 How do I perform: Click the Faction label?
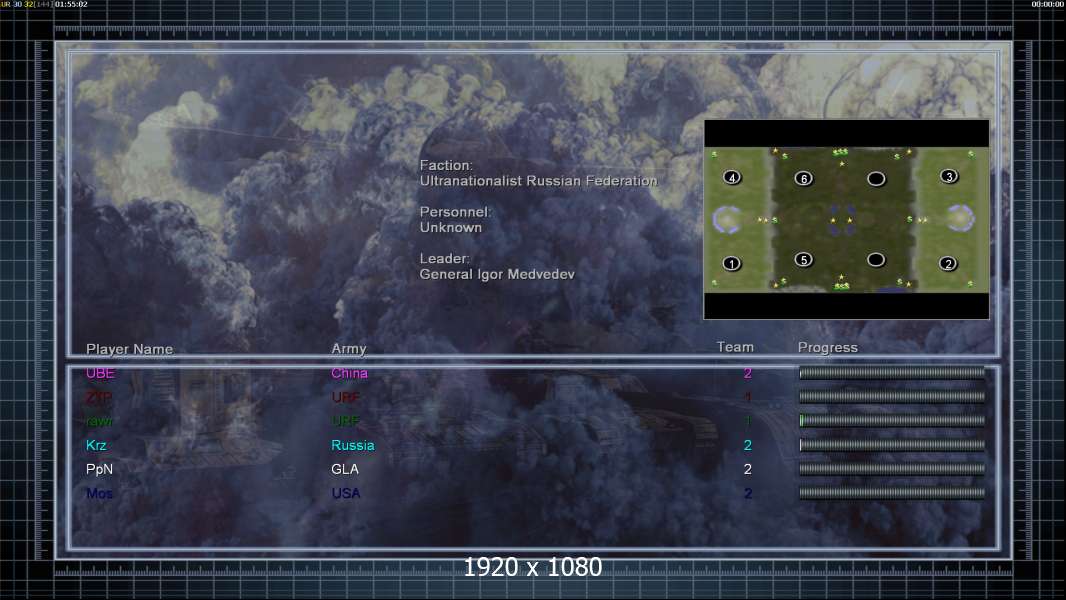pos(446,165)
